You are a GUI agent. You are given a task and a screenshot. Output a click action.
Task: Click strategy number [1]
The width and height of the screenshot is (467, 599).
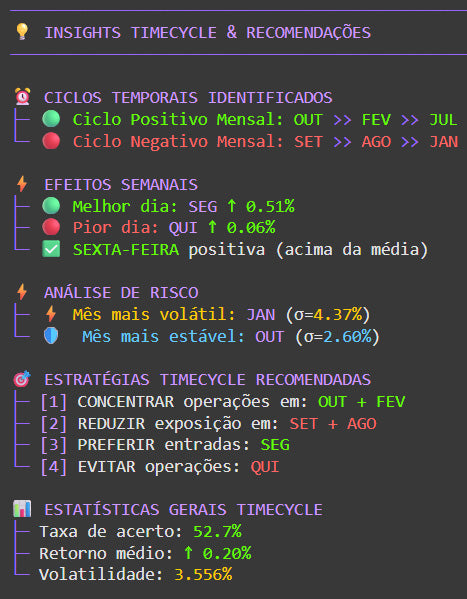54,402
